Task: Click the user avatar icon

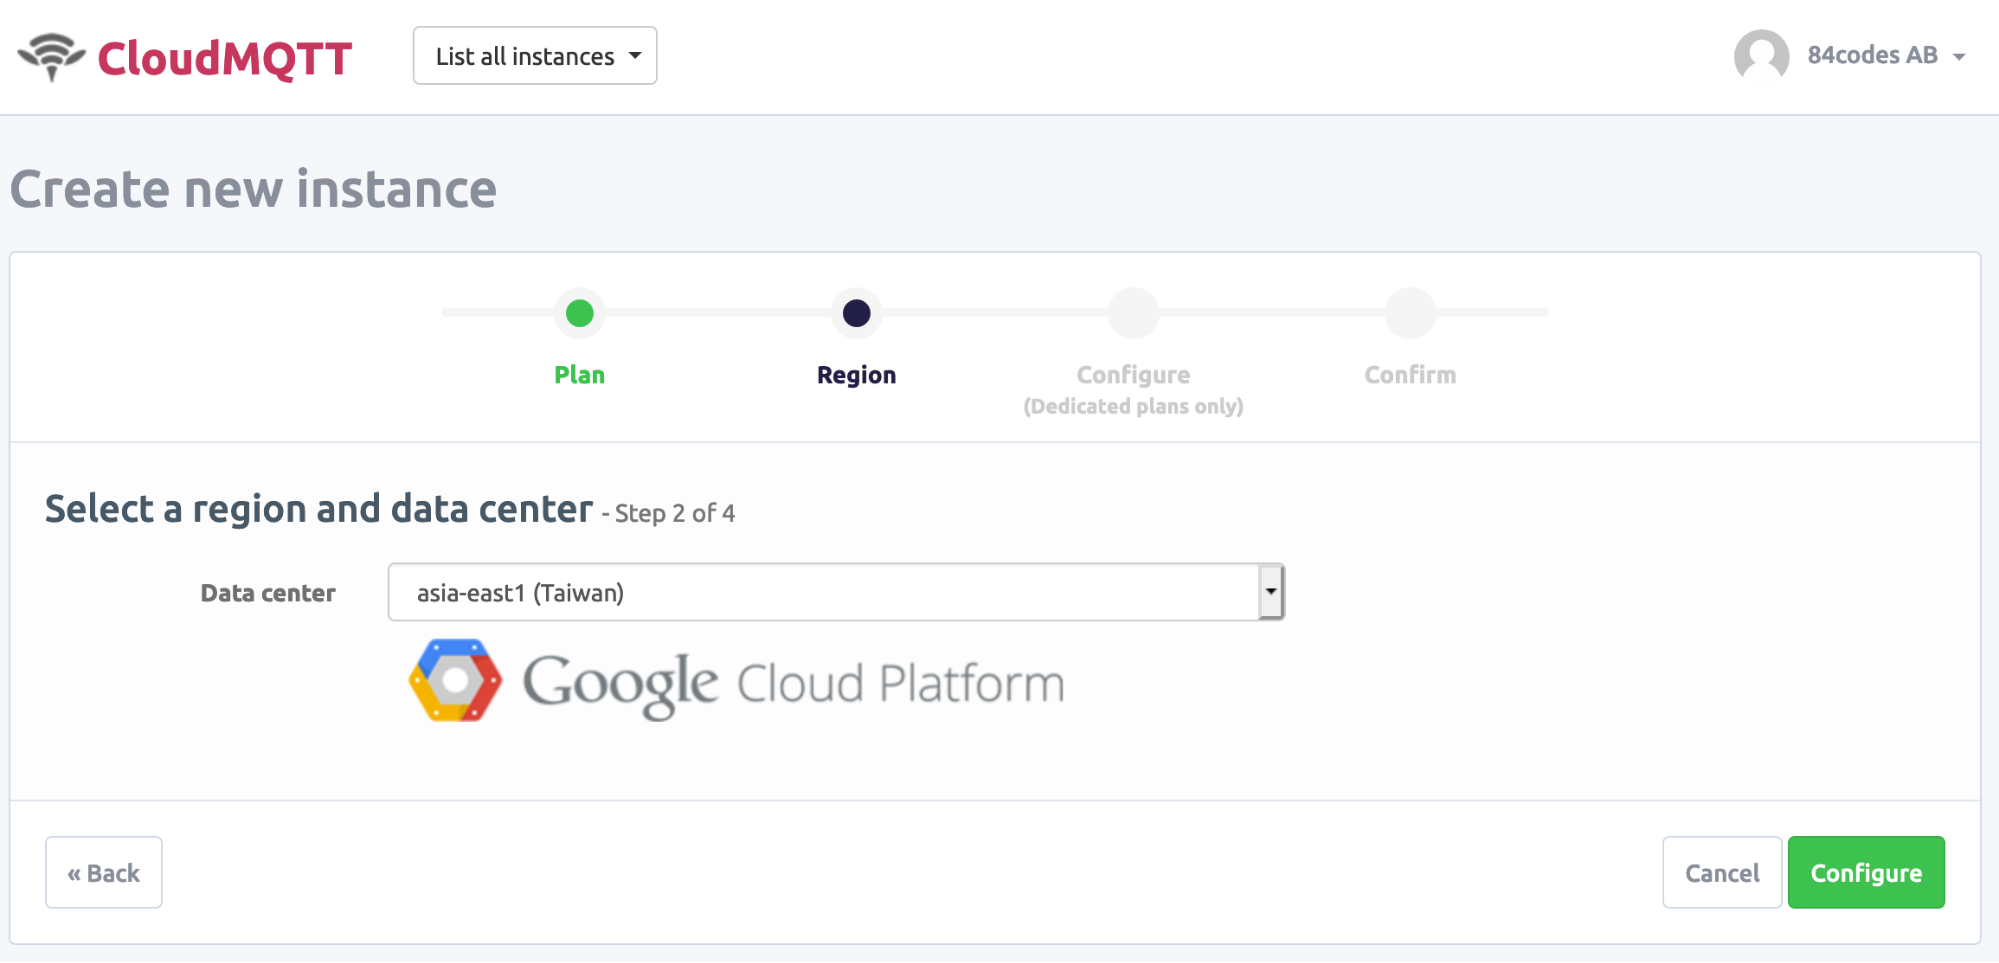Action: tap(1761, 56)
